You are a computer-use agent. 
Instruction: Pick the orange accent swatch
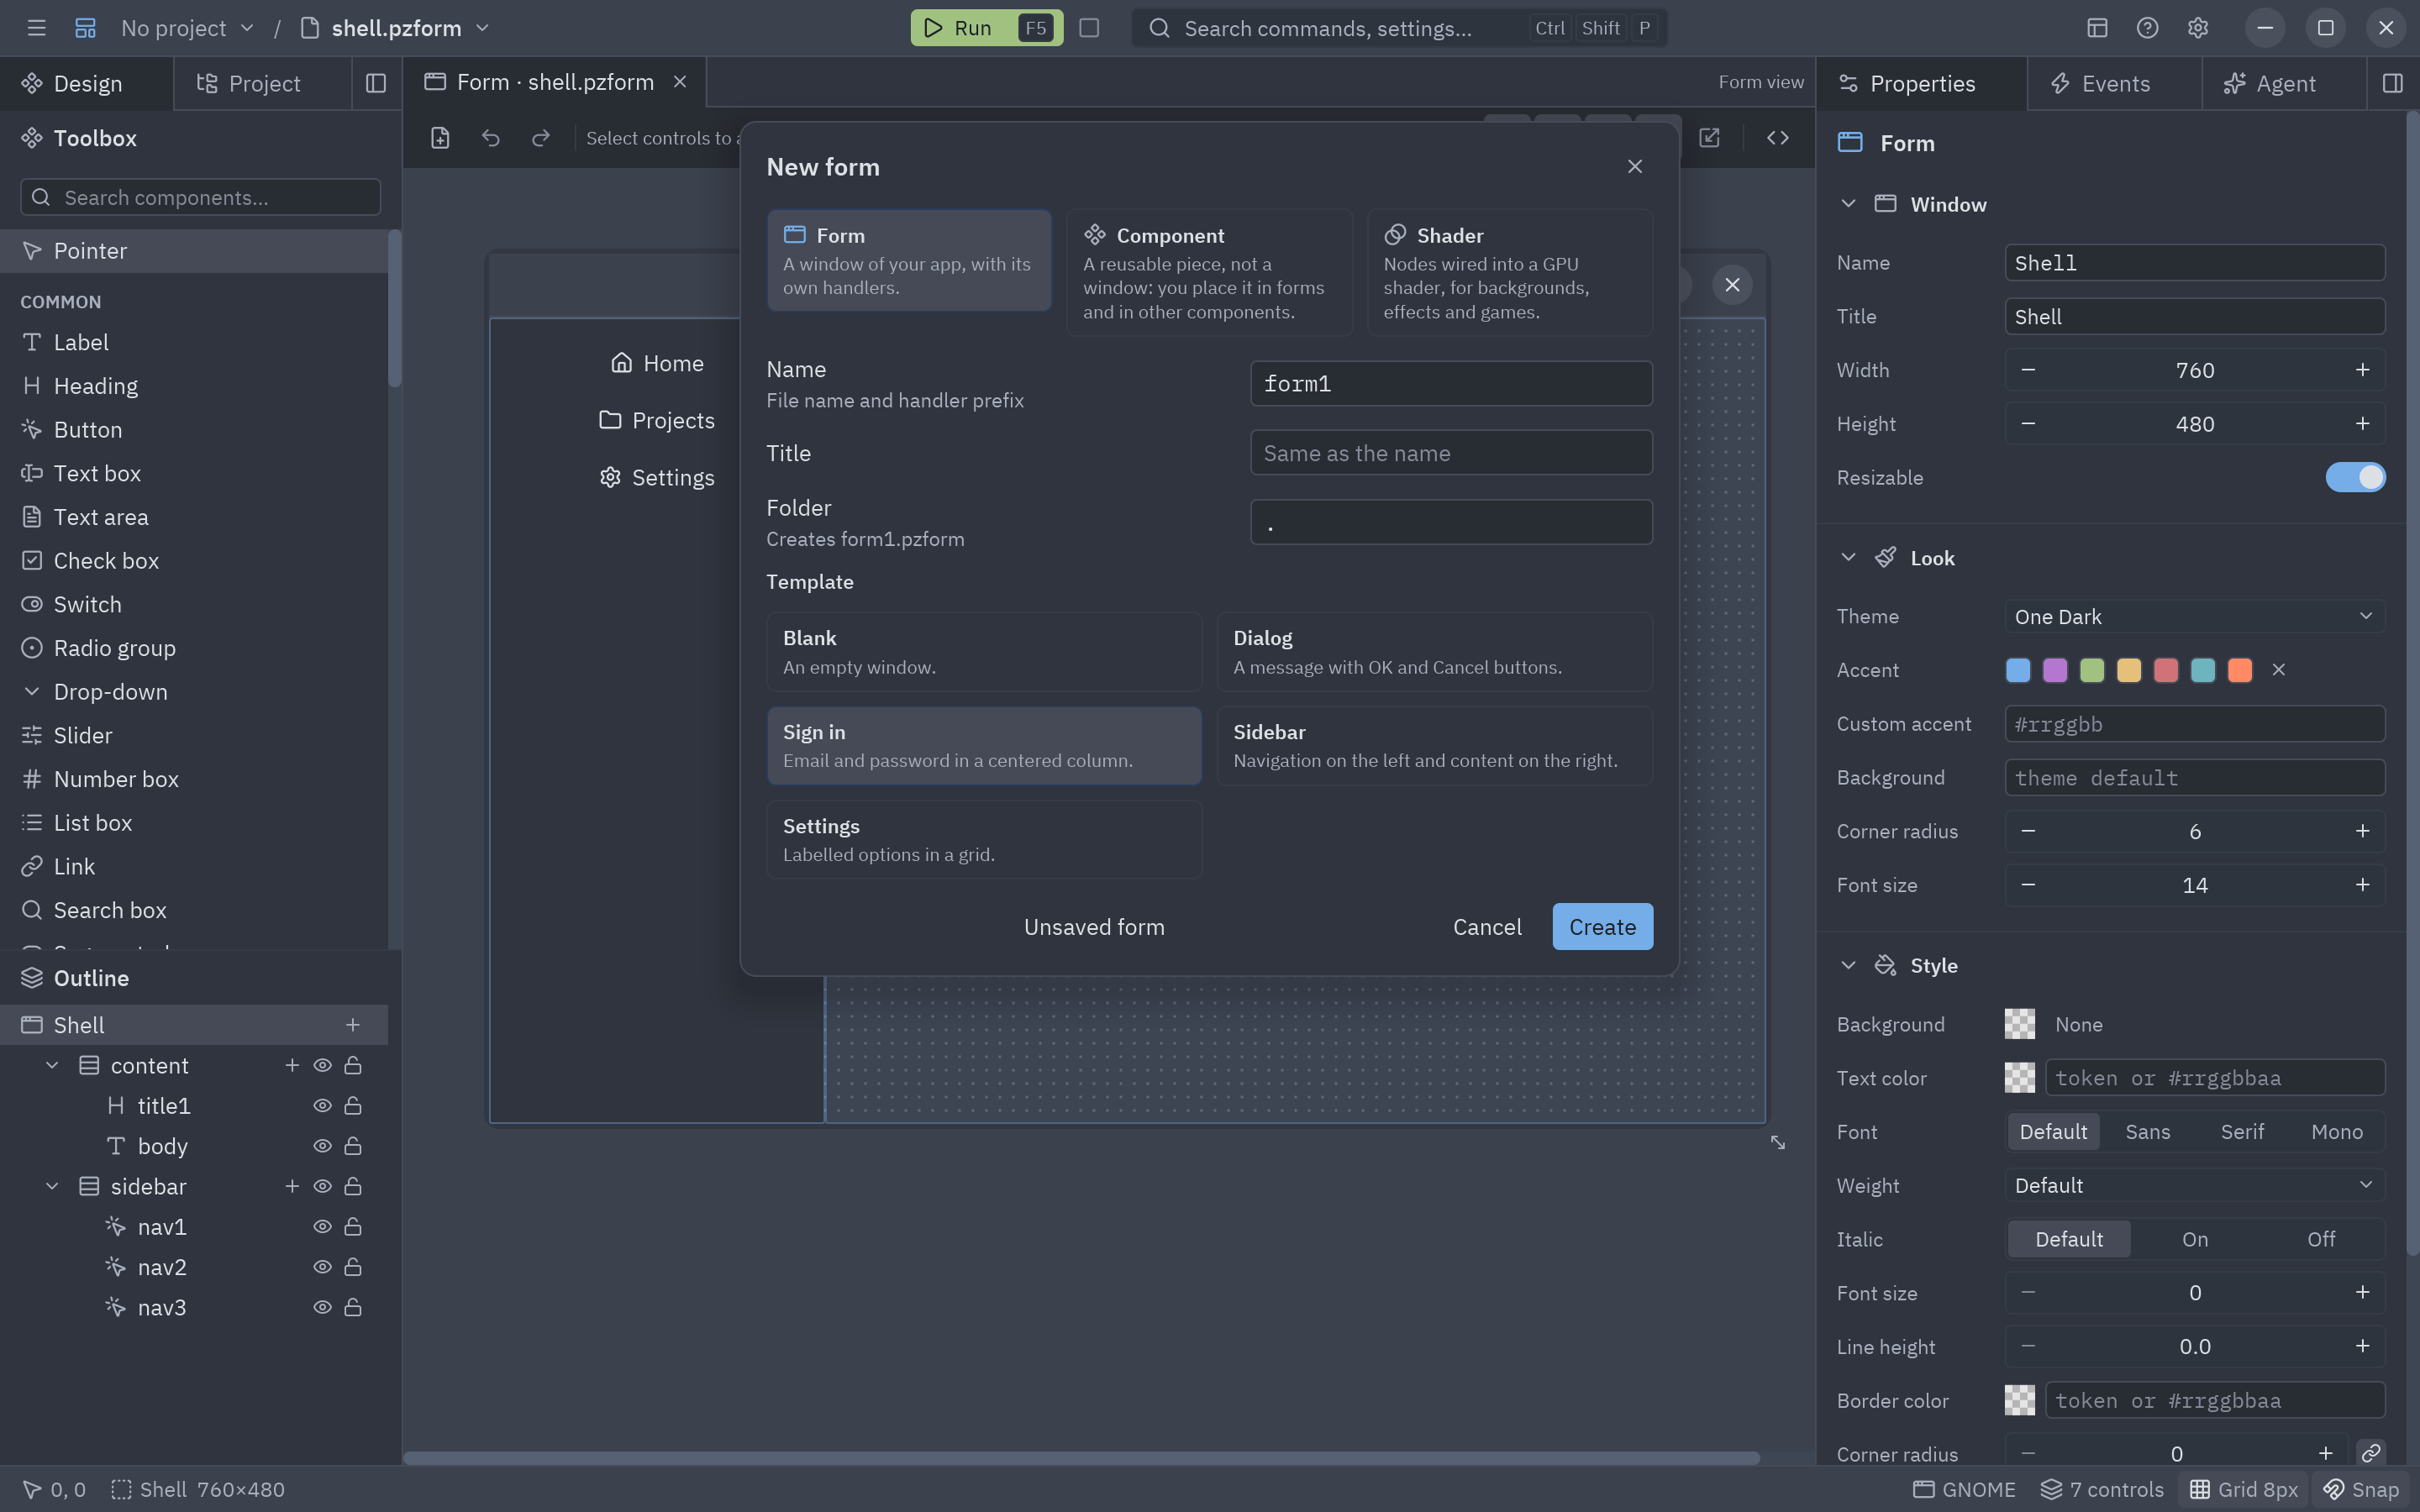click(x=2240, y=670)
